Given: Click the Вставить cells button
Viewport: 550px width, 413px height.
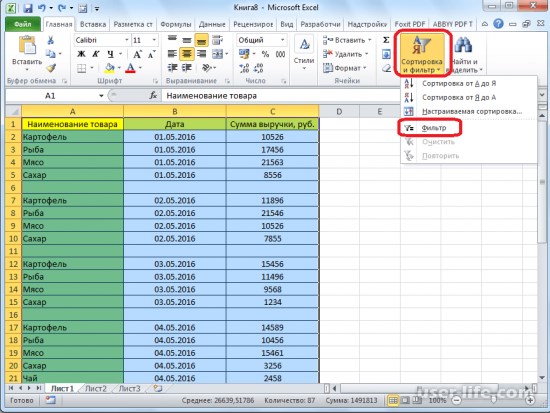Looking at the screenshot, I should click(346, 40).
